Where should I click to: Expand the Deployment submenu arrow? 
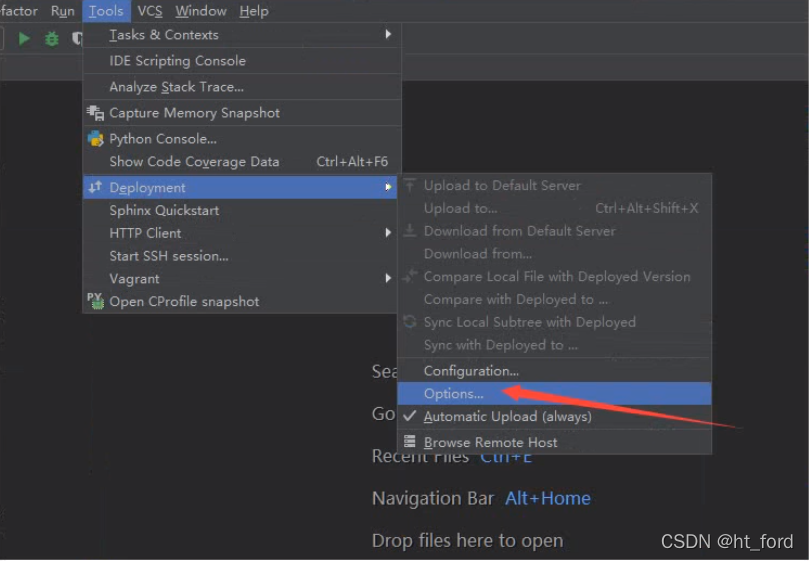[388, 187]
